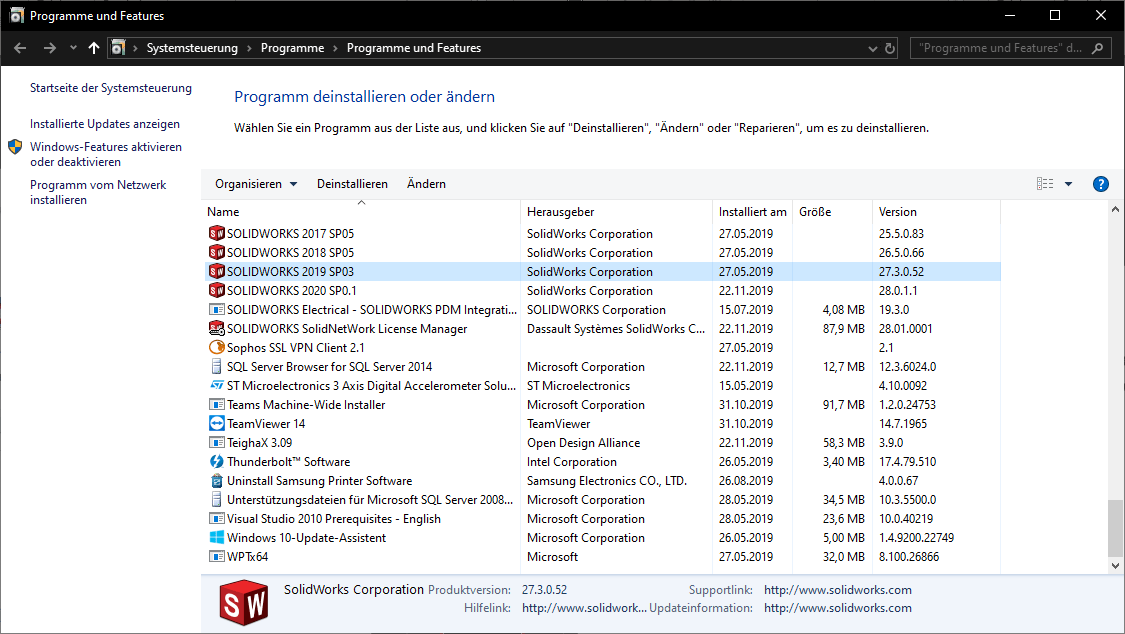Click the WPTx64 program icon
Image resolution: width=1125 pixels, height=634 pixels.
[217, 557]
